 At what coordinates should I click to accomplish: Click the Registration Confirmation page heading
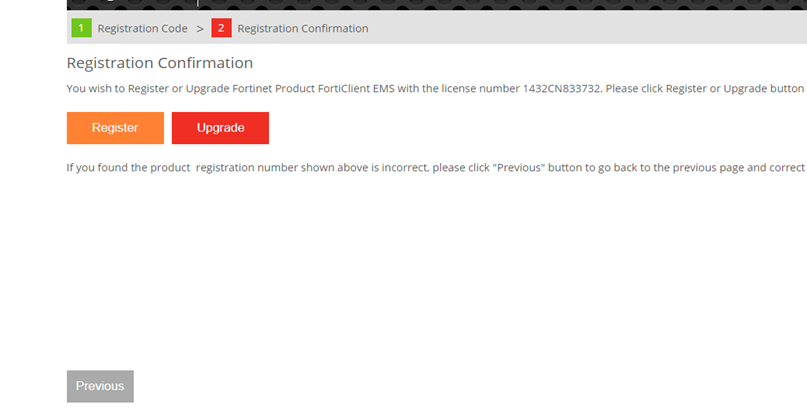(159, 63)
